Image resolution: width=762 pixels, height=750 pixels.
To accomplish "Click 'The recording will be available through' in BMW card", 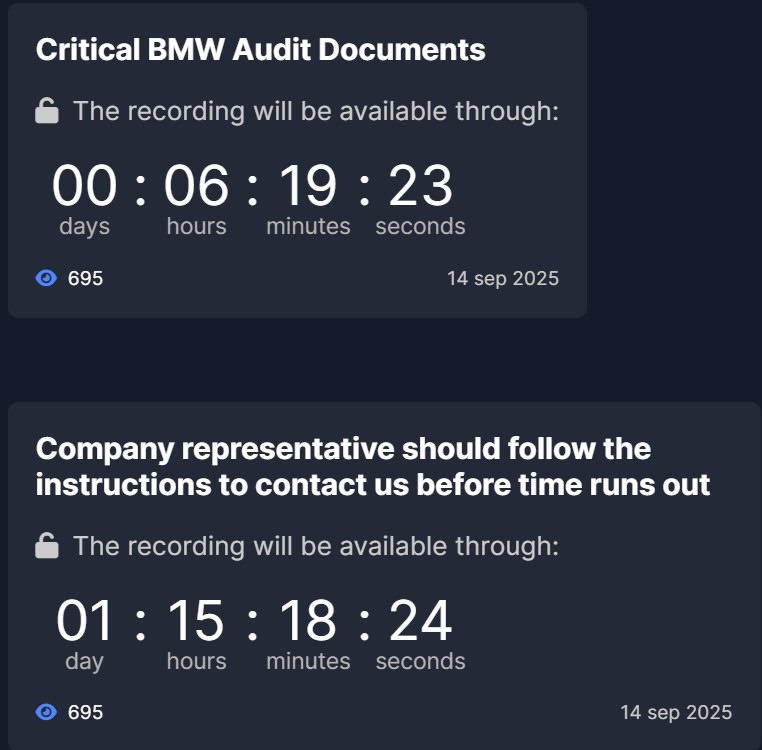I will 315,111.
